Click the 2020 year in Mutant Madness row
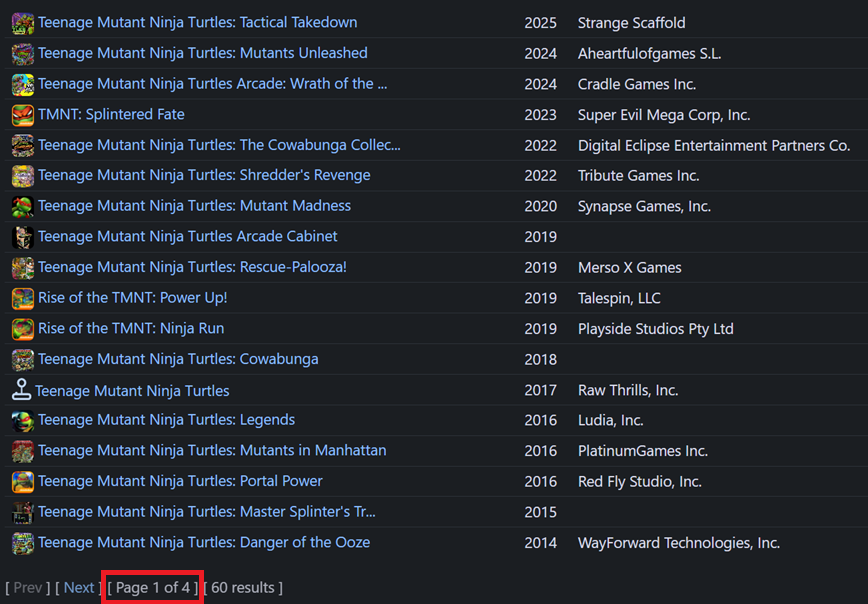This screenshot has height=604, width=868. click(540, 207)
